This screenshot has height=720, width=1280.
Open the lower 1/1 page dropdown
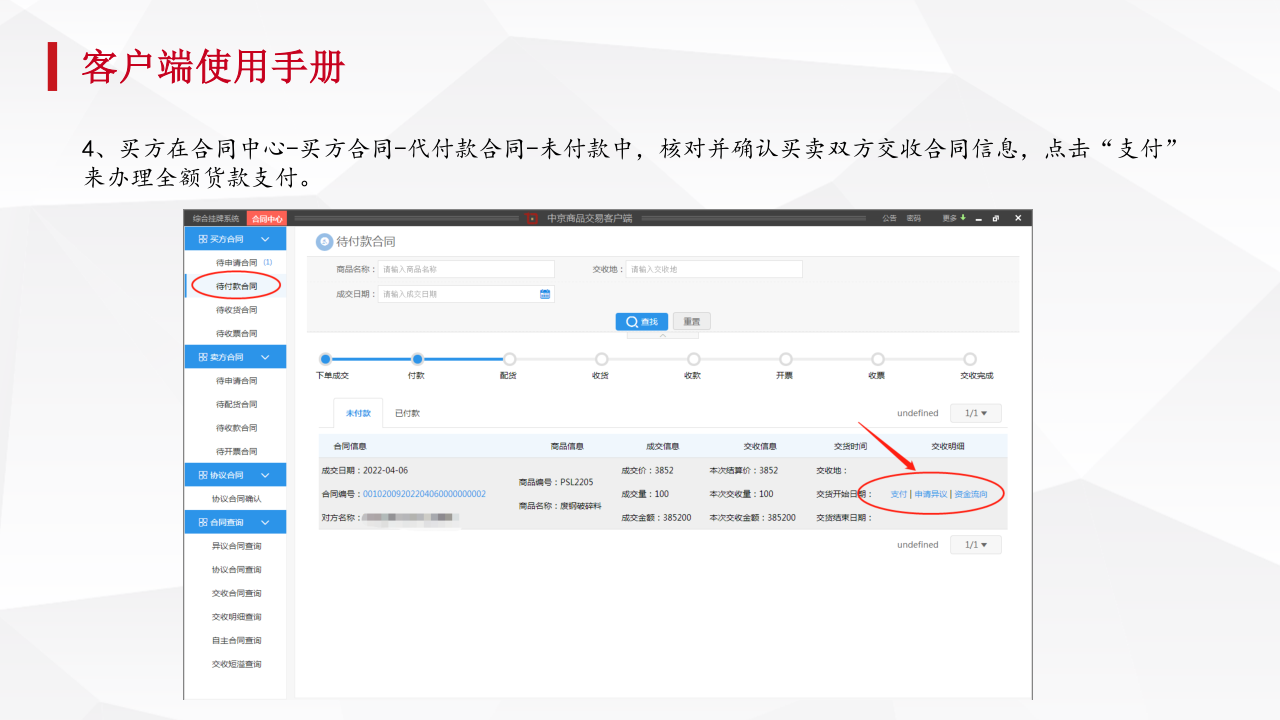coord(975,545)
